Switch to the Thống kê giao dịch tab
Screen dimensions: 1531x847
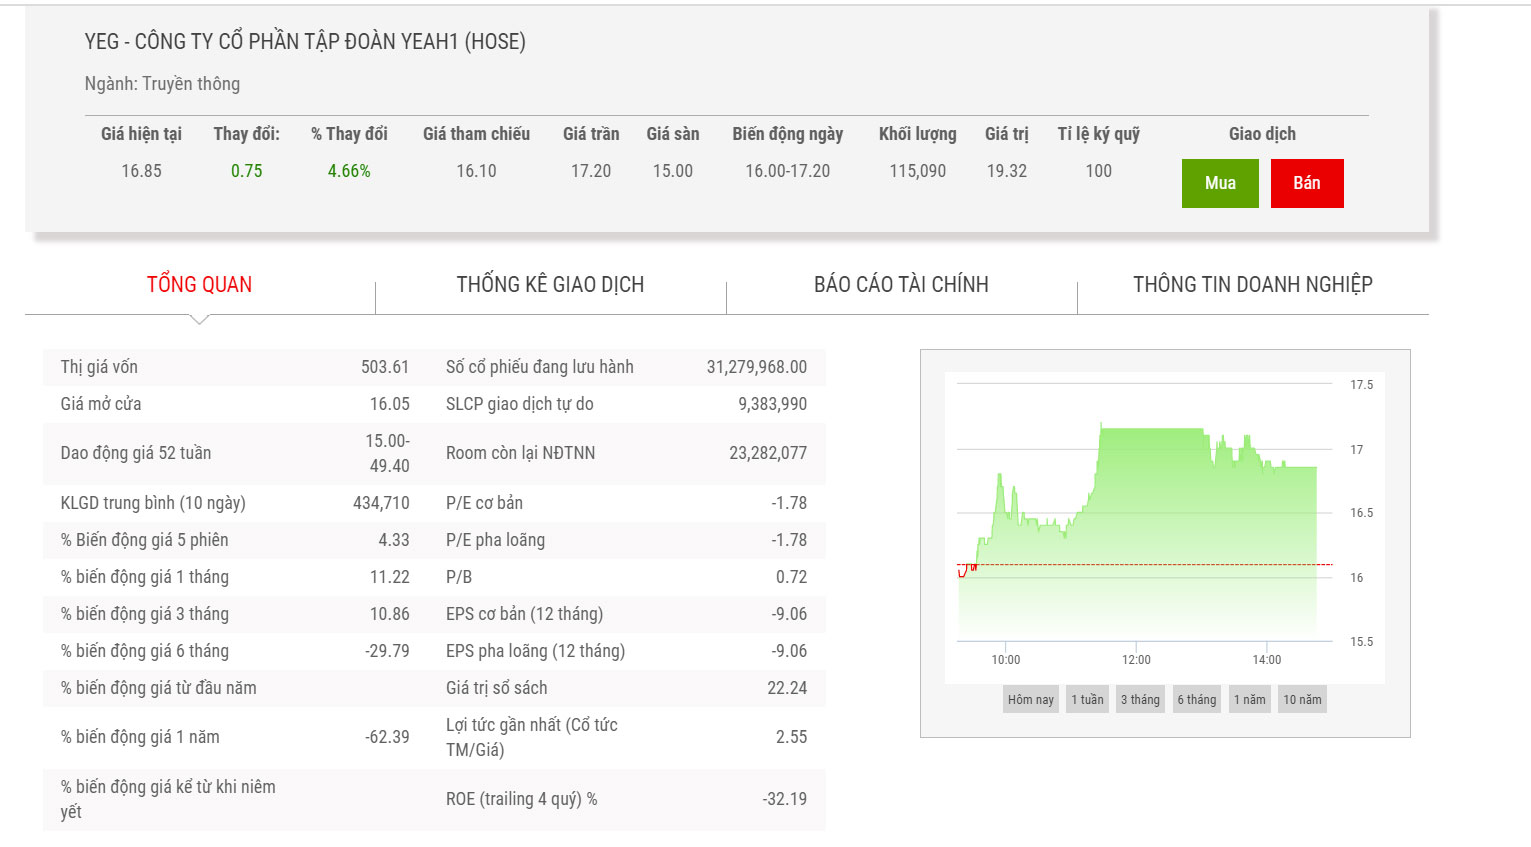550,285
